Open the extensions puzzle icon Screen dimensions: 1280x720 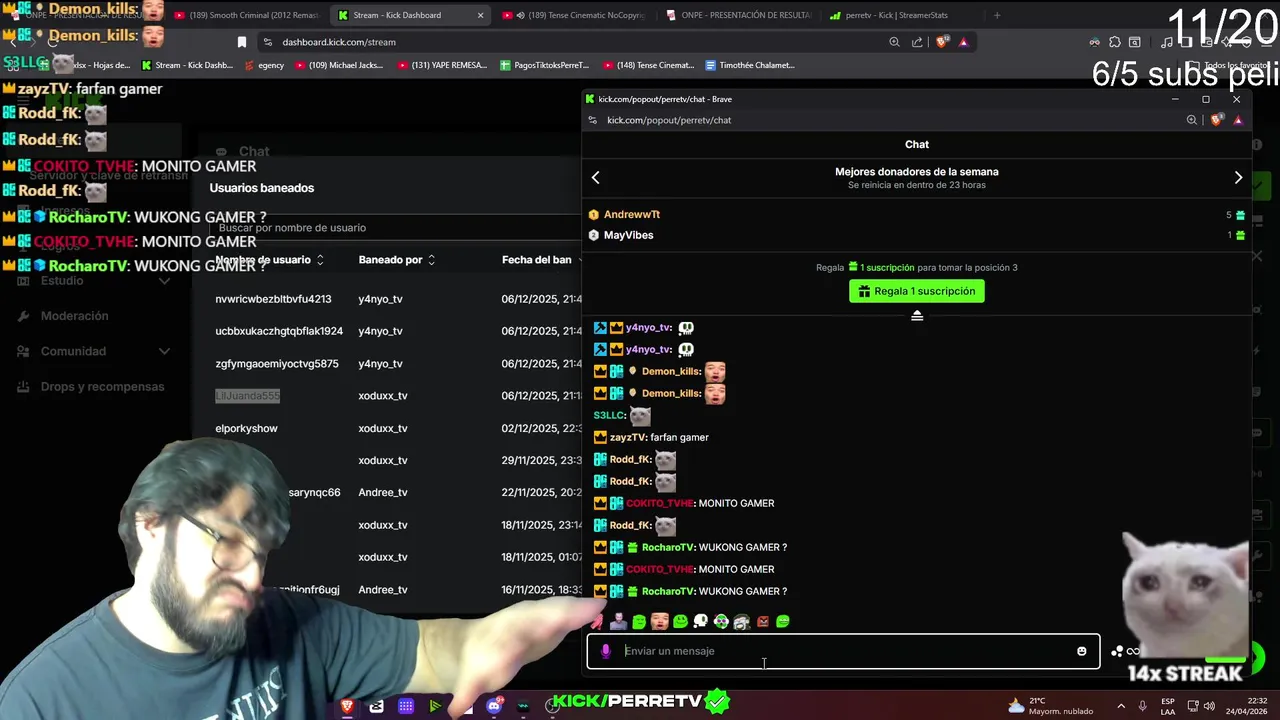pyautogui.click(x=1115, y=42)
